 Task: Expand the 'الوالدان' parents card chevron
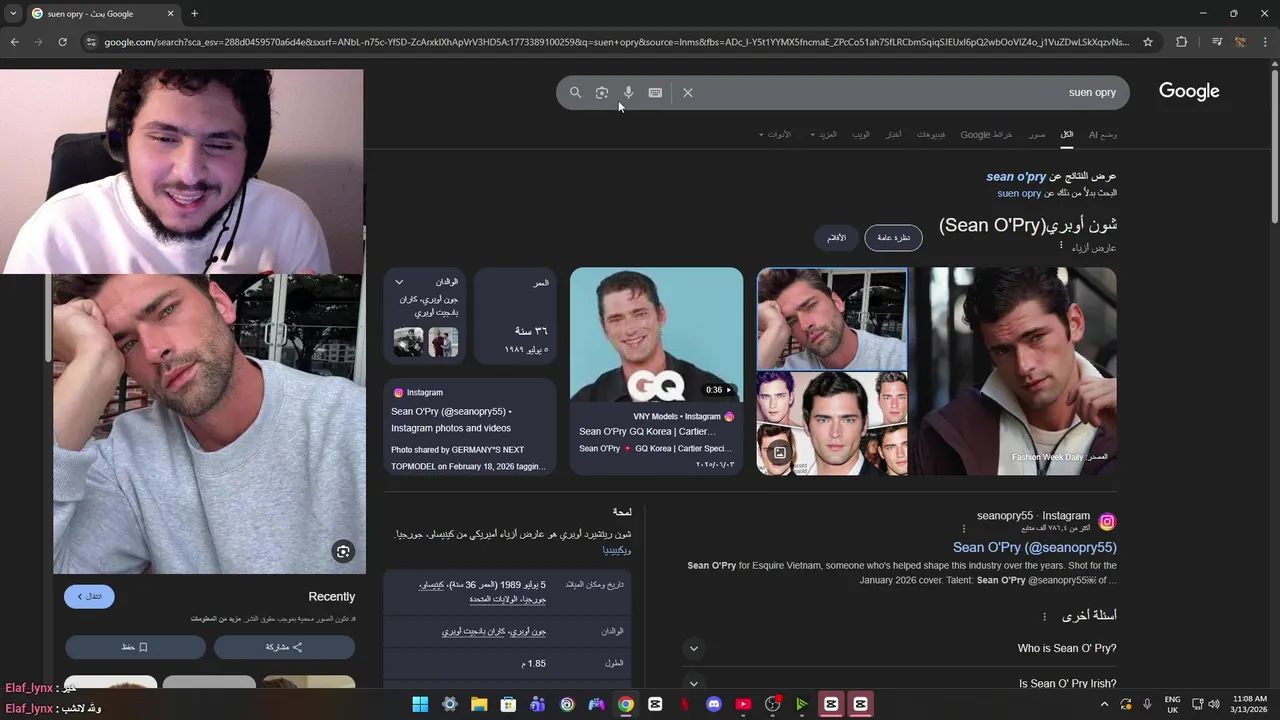point(399,282)
